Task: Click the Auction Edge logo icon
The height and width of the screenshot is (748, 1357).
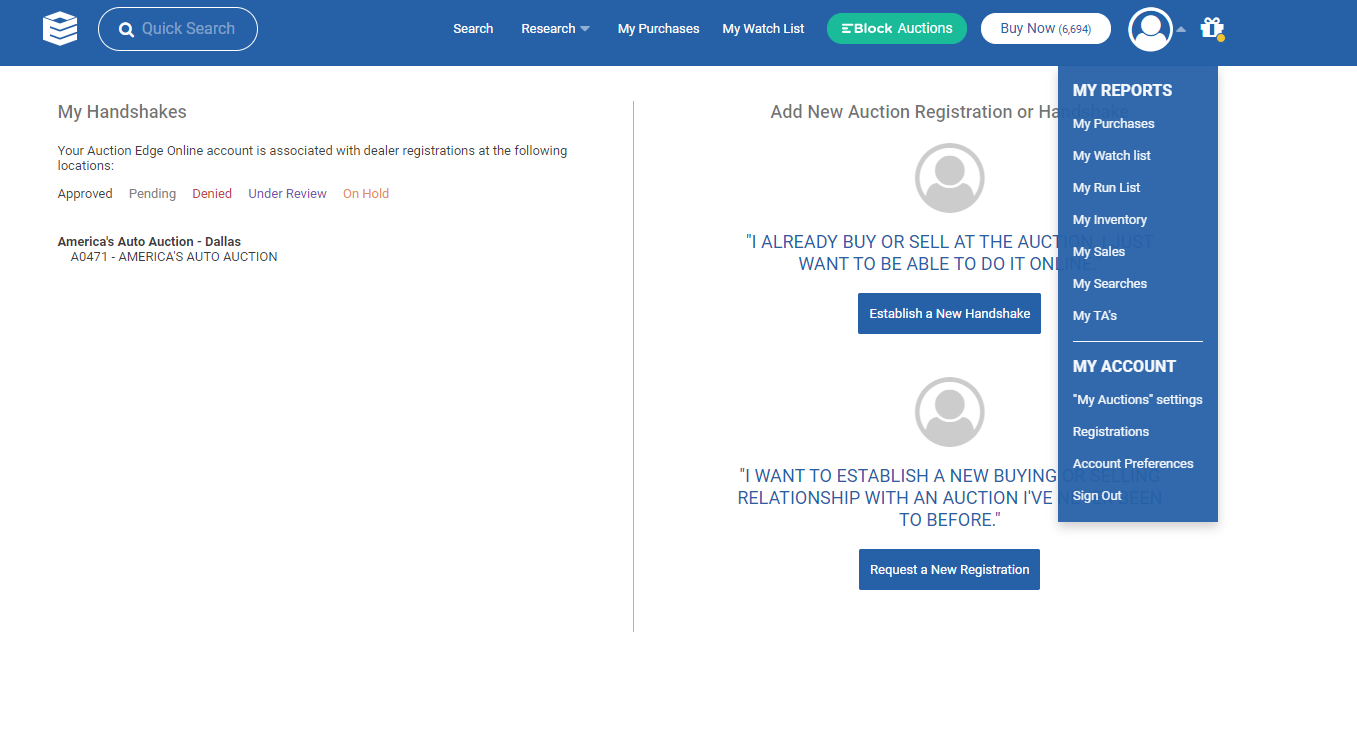Action: [x=60, y=29]
